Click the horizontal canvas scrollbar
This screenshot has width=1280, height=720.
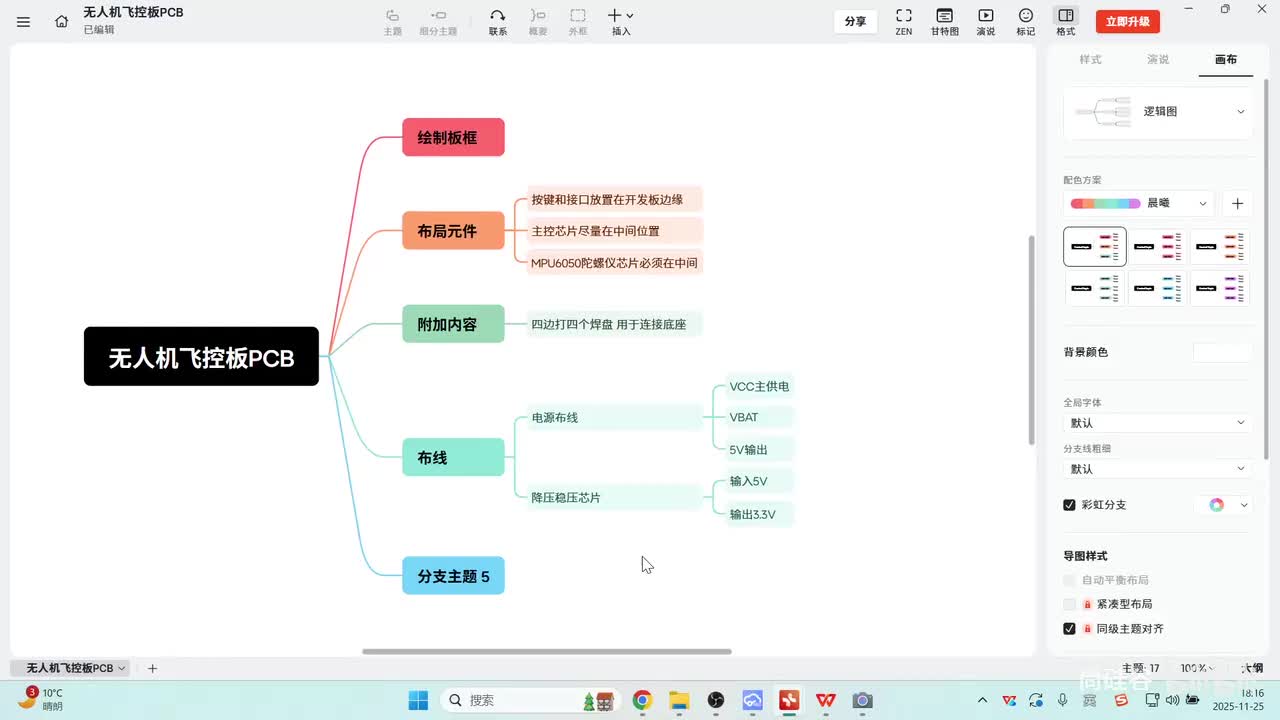546,651
